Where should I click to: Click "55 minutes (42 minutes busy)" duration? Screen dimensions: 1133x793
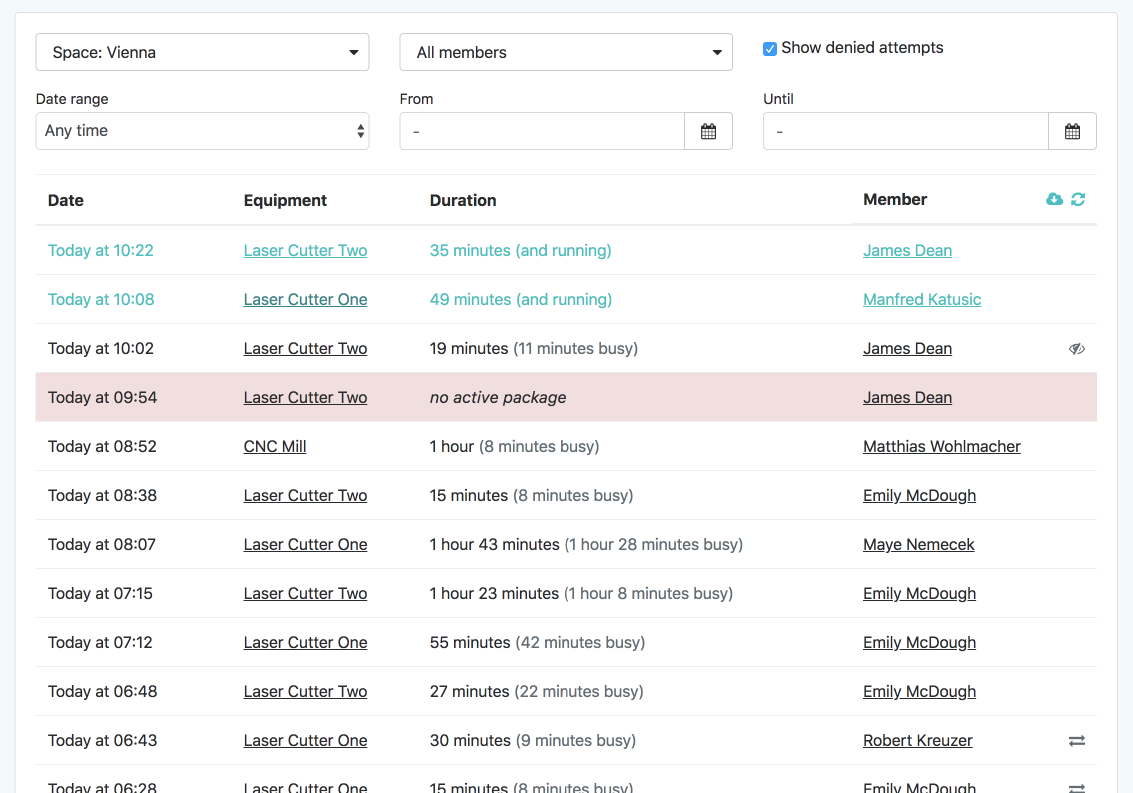(537, 643)
